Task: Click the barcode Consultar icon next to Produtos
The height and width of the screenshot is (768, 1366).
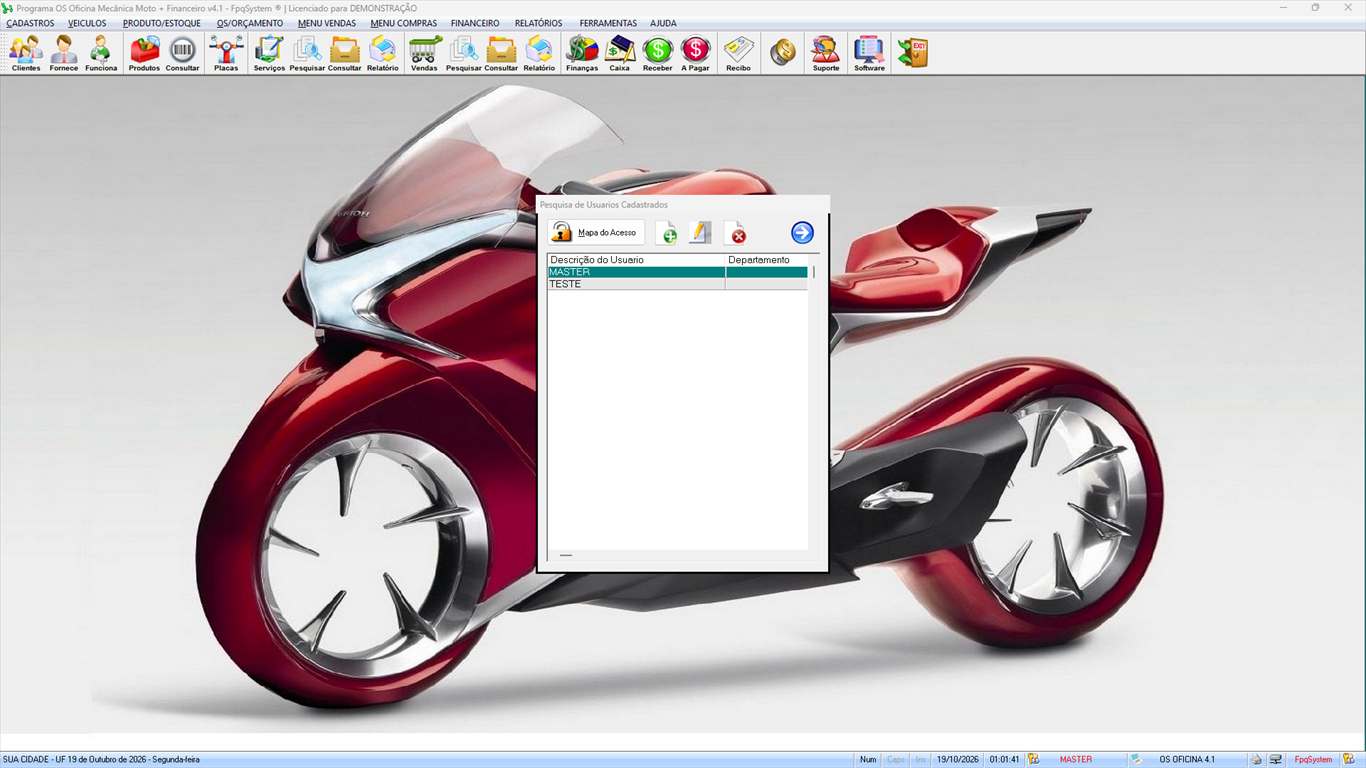Action: [182, 53]
